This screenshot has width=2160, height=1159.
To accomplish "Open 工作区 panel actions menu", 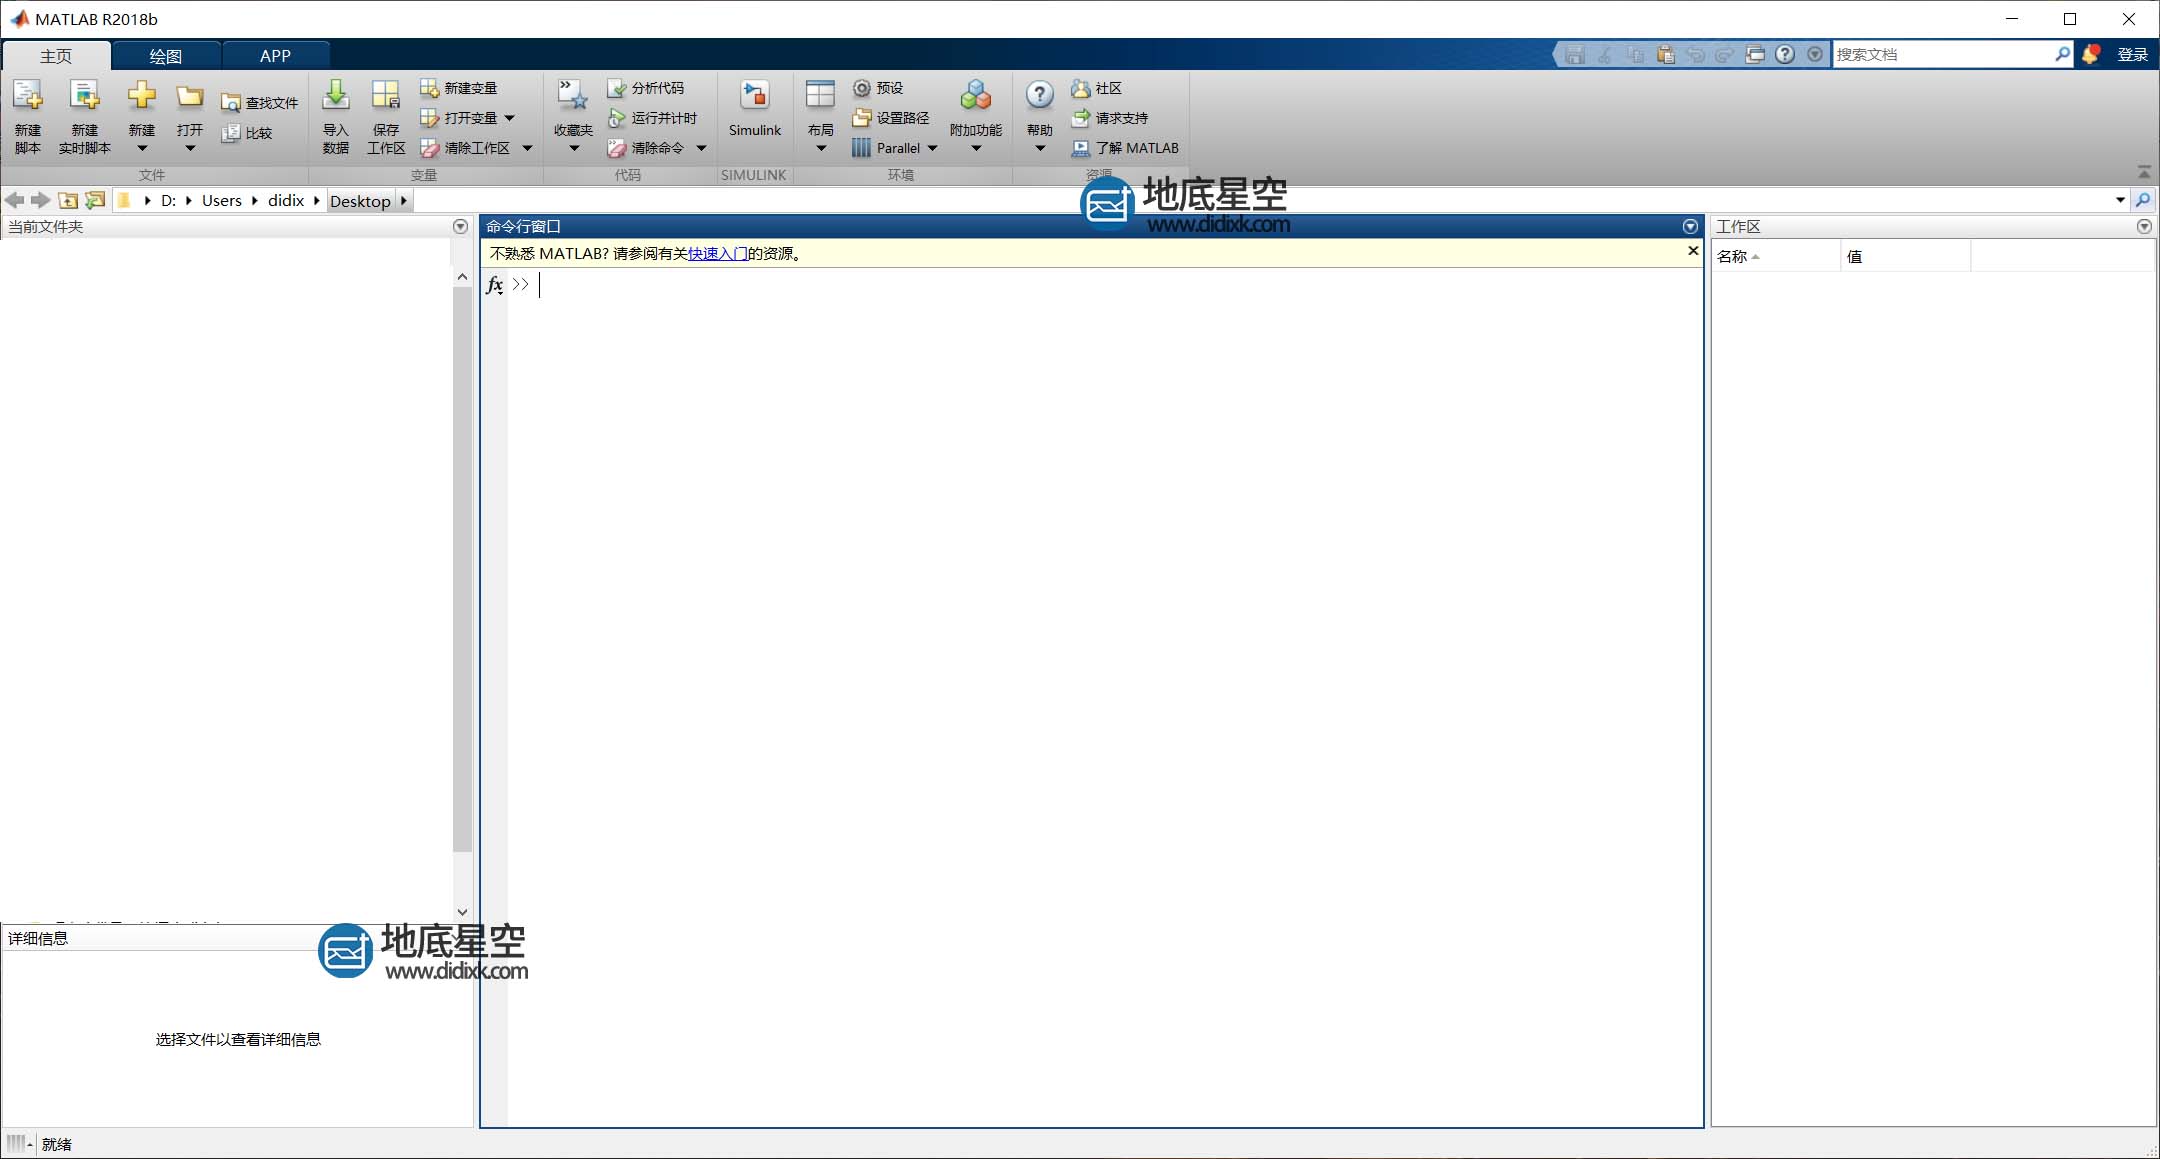I will (x=2144, y=227).
